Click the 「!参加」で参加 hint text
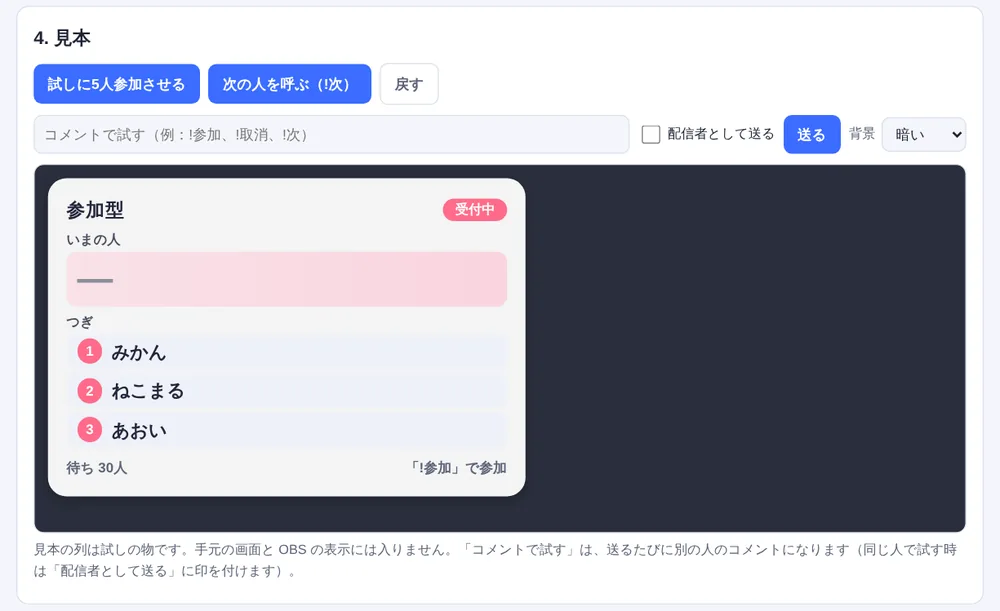Image resolution: width=1000 pixels, height=611 pixels. point(457,468)
